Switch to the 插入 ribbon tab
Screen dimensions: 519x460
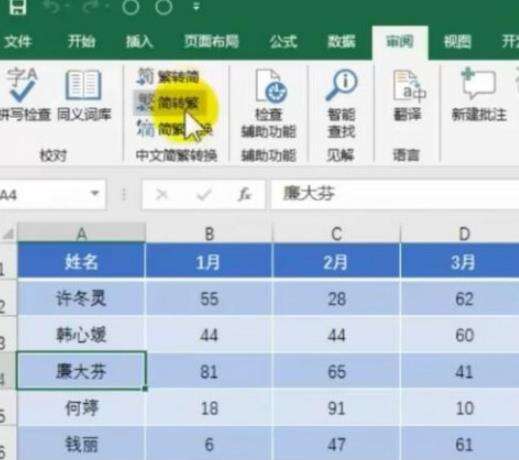pos(139,42)
